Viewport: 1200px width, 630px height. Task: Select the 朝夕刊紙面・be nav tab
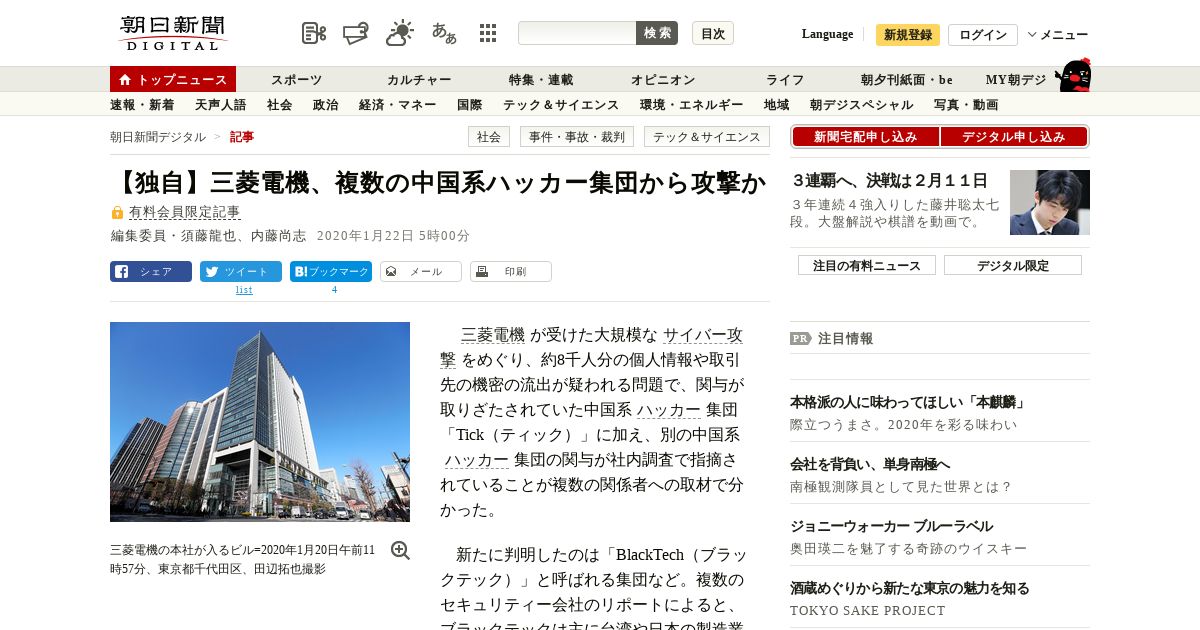pyautogui.click(x=907, y=79)
